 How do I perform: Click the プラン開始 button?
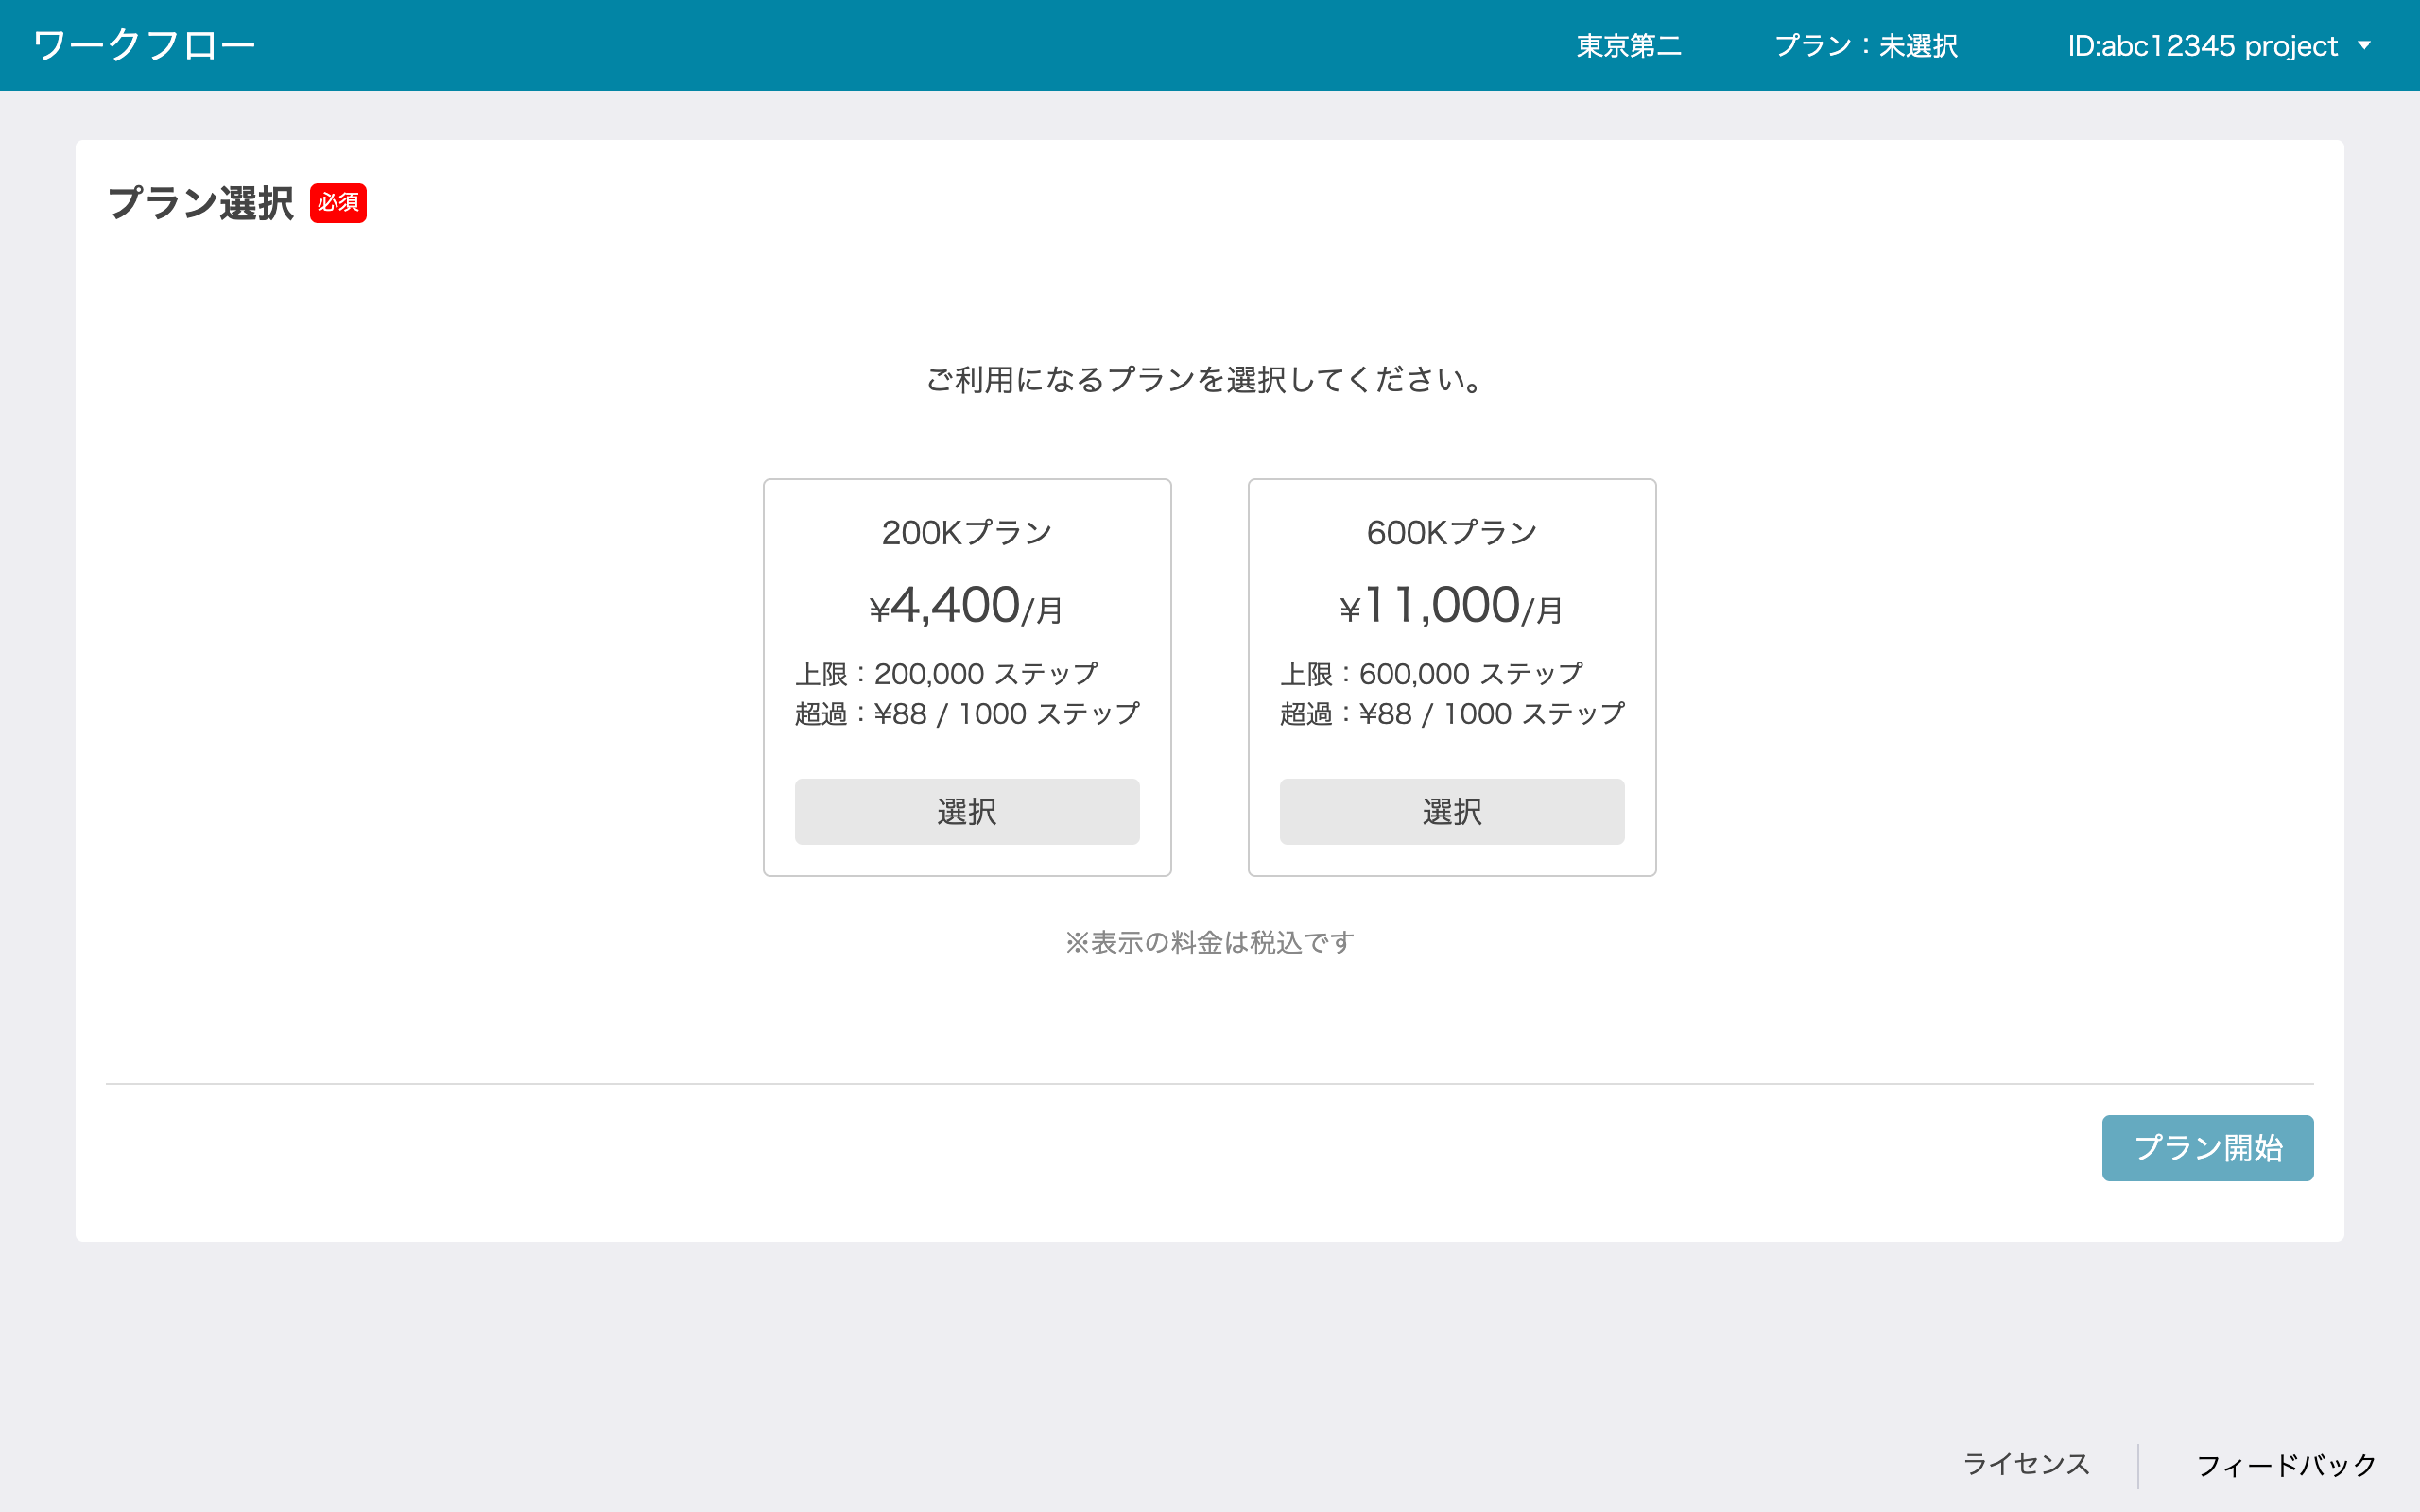(x=2206, y=1147)
